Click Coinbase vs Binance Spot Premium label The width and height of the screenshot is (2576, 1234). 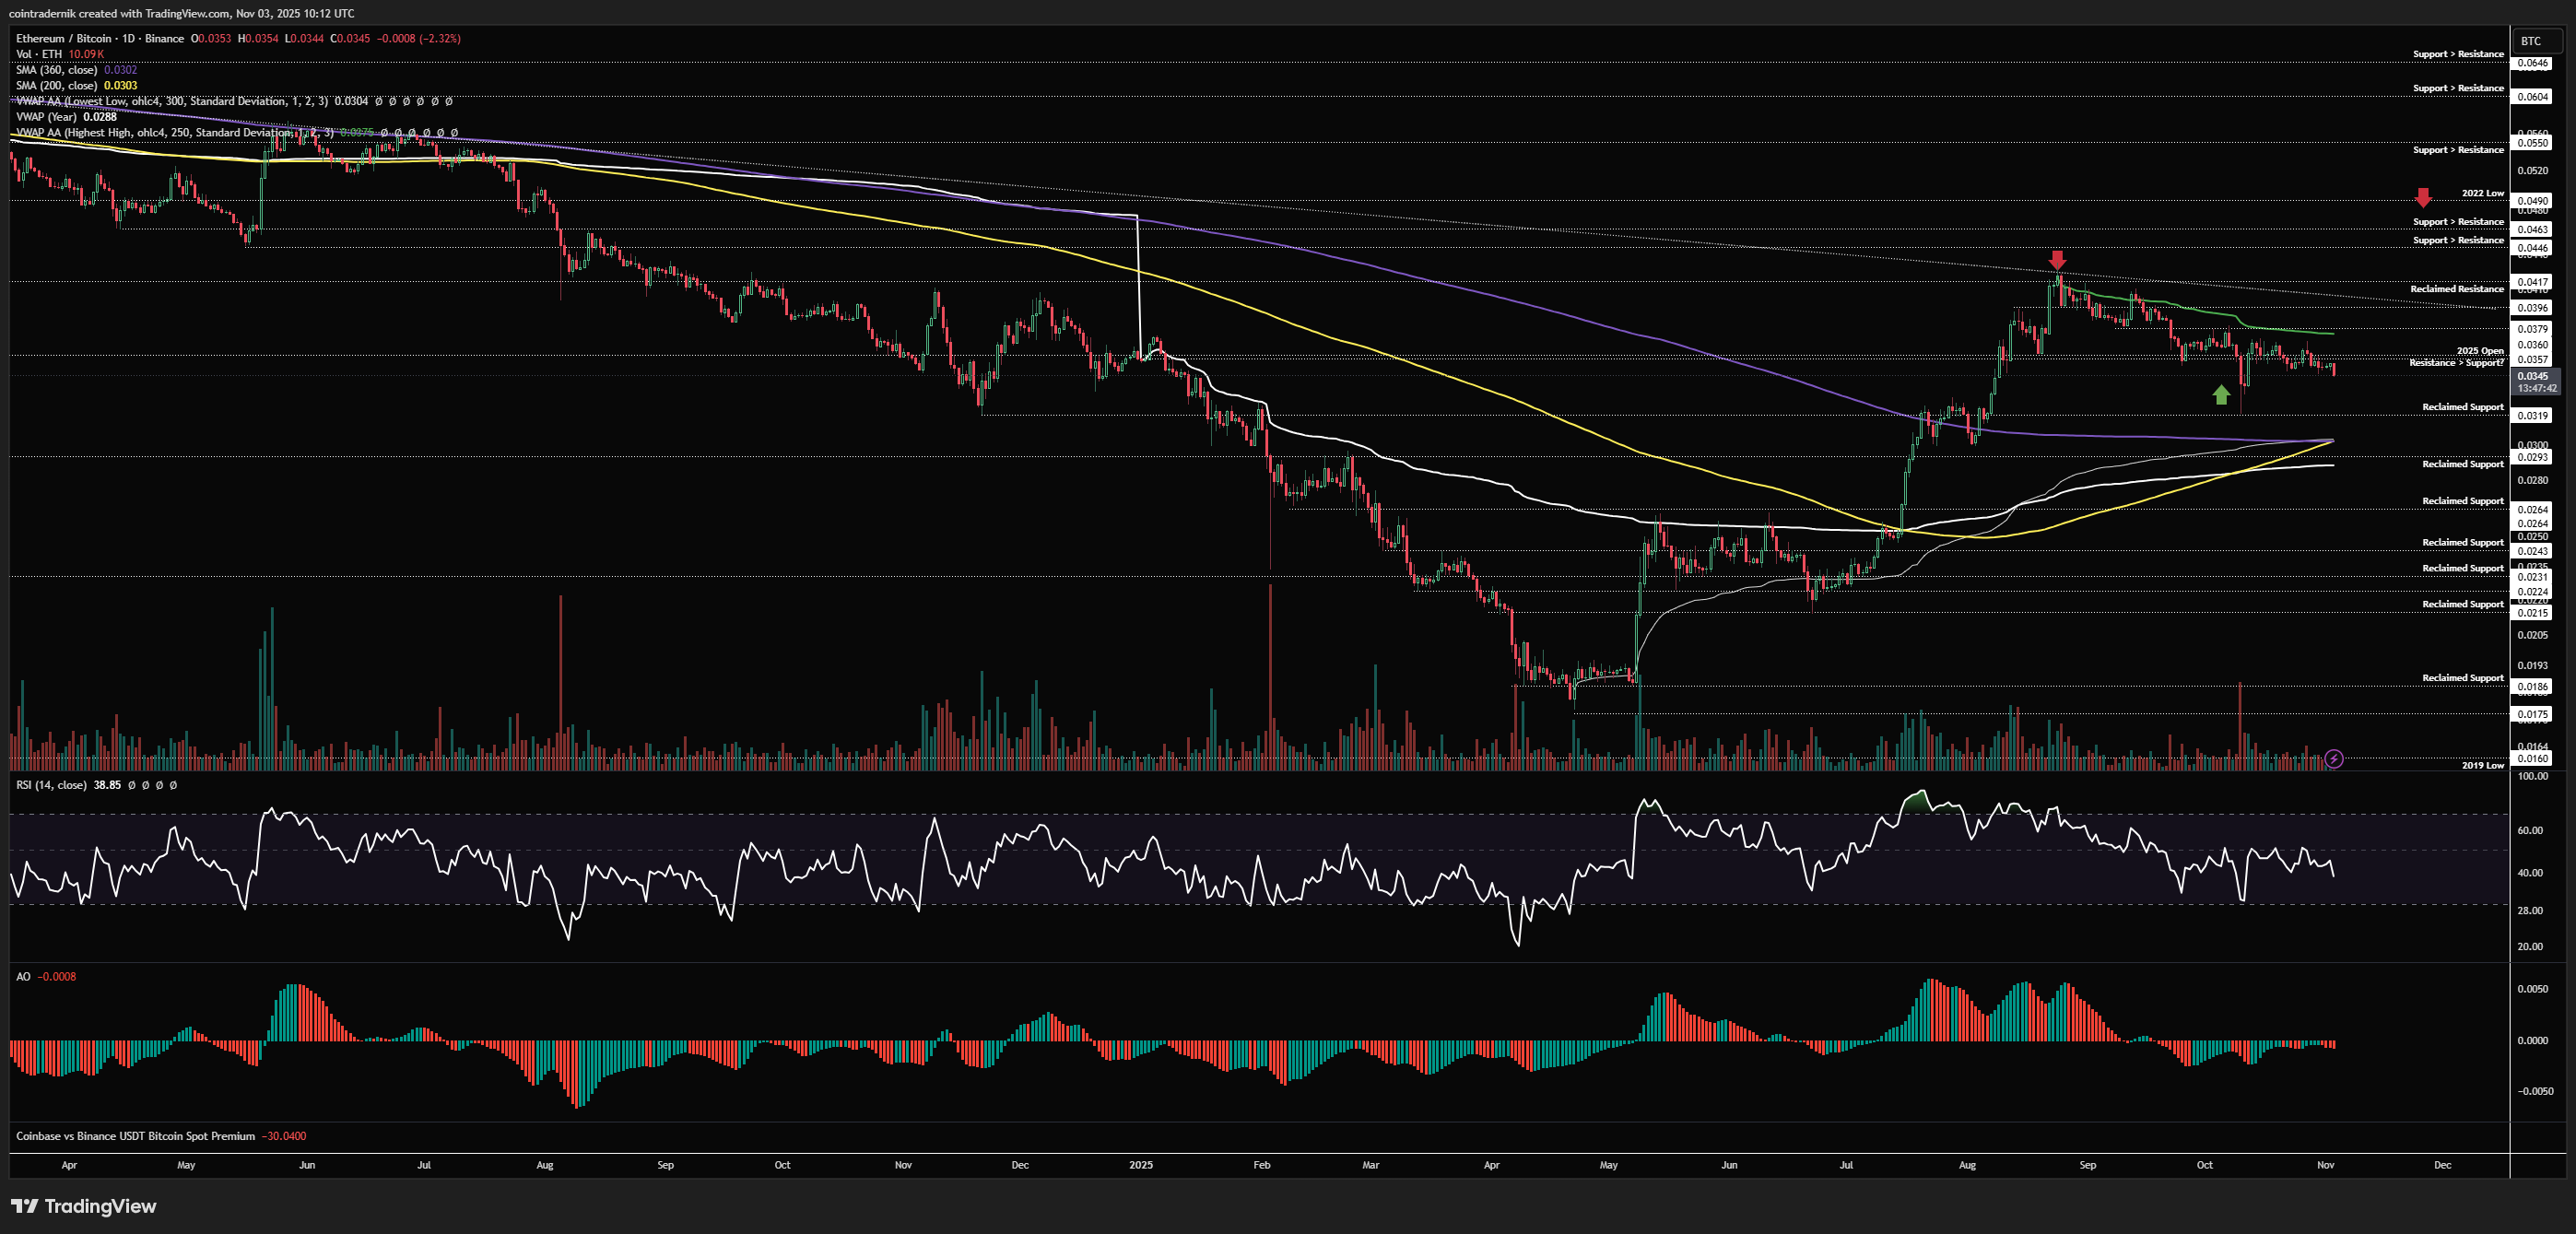coord(135,1136)
